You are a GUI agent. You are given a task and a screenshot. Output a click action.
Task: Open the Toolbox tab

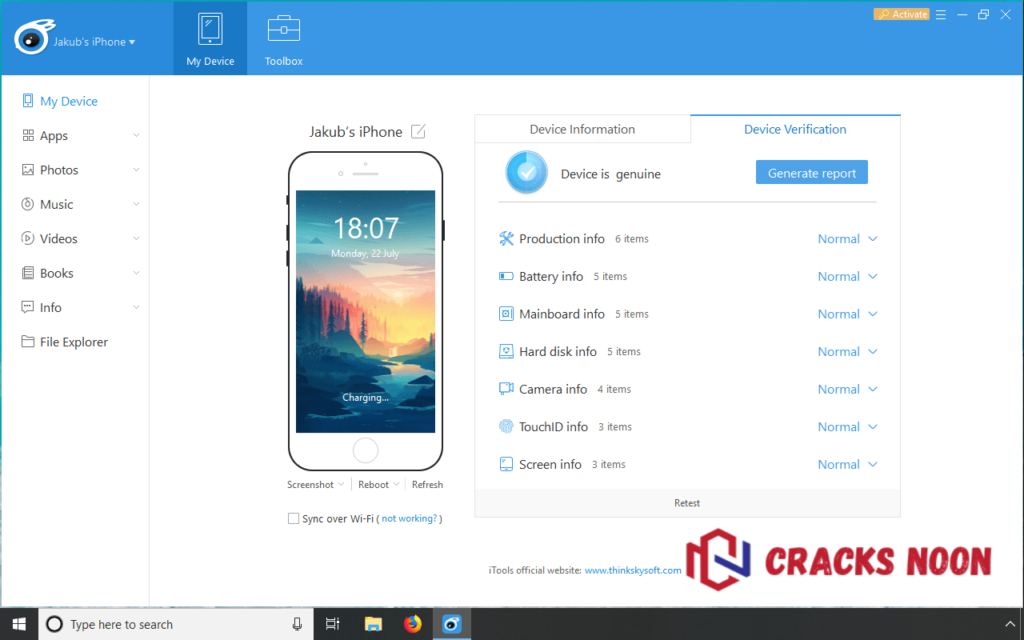[x=283, y=39]
